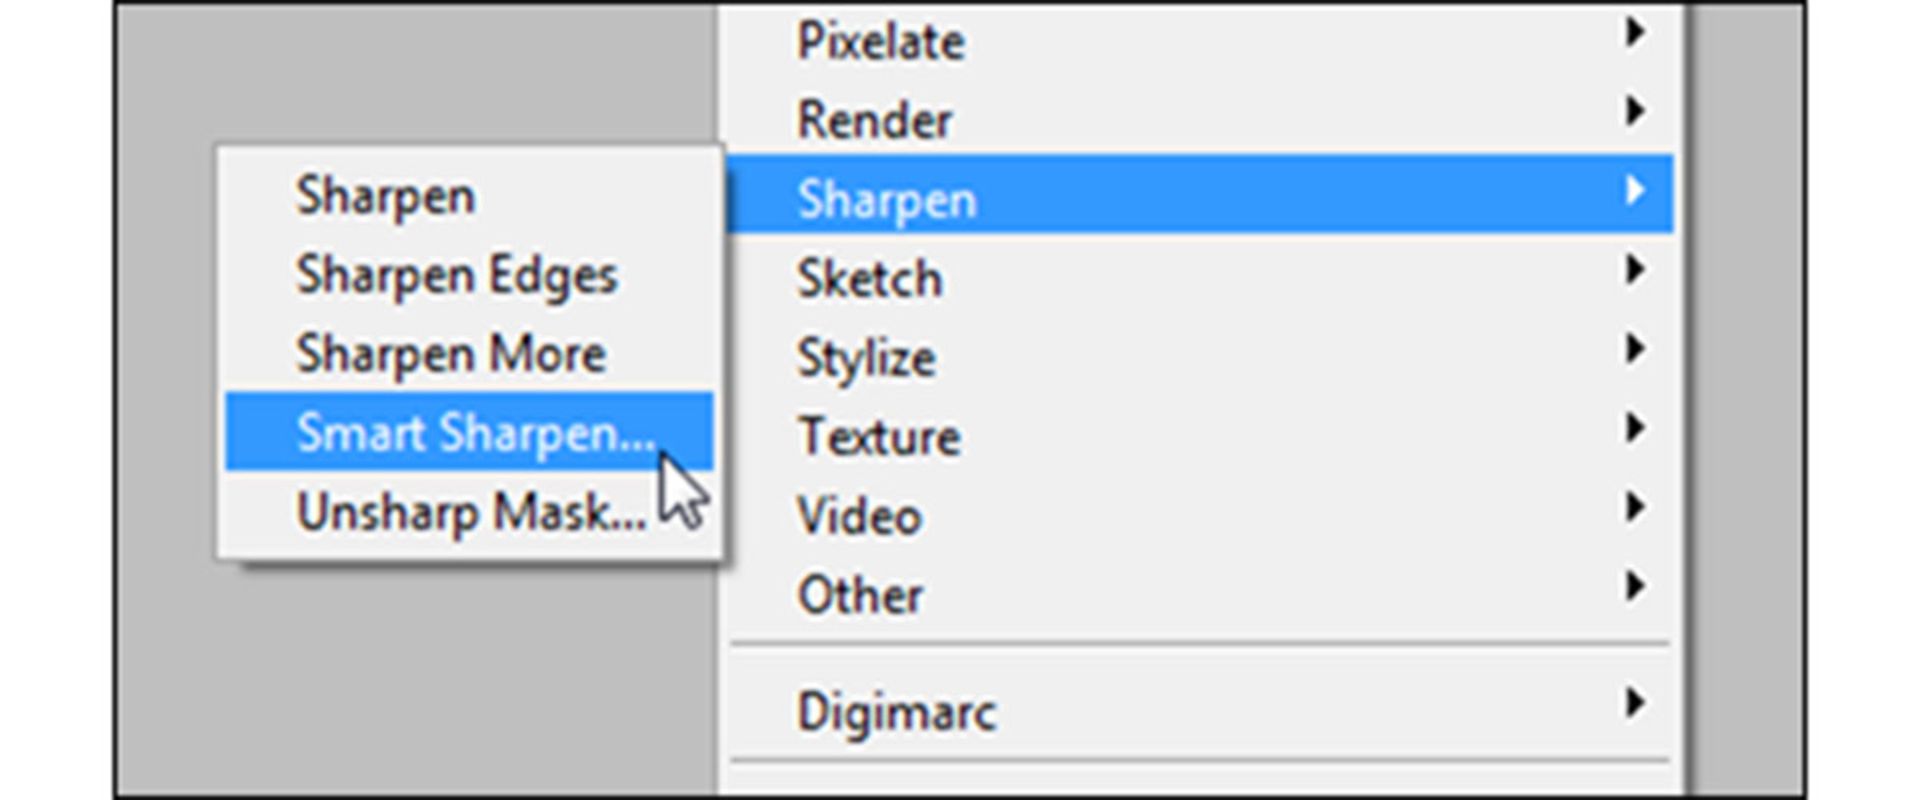Click the highlighted Sharpen filter category
The width and height of the screenshot is (1920, 800).
coord(1200,195)
